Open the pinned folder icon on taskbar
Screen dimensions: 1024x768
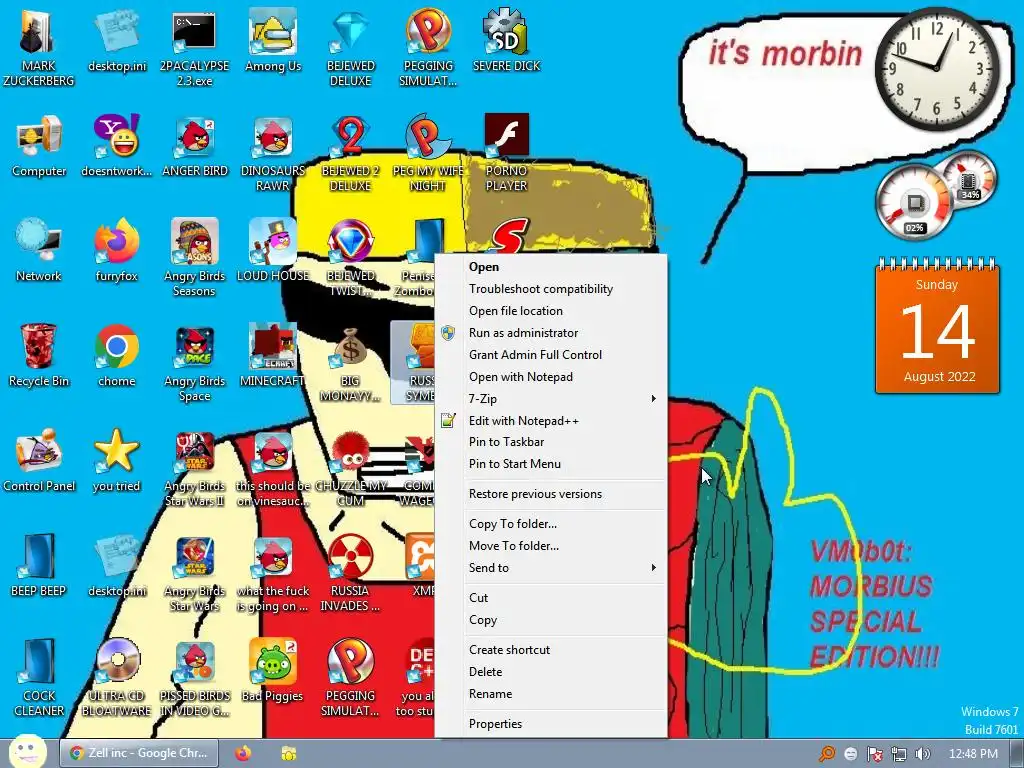point(289,753)
